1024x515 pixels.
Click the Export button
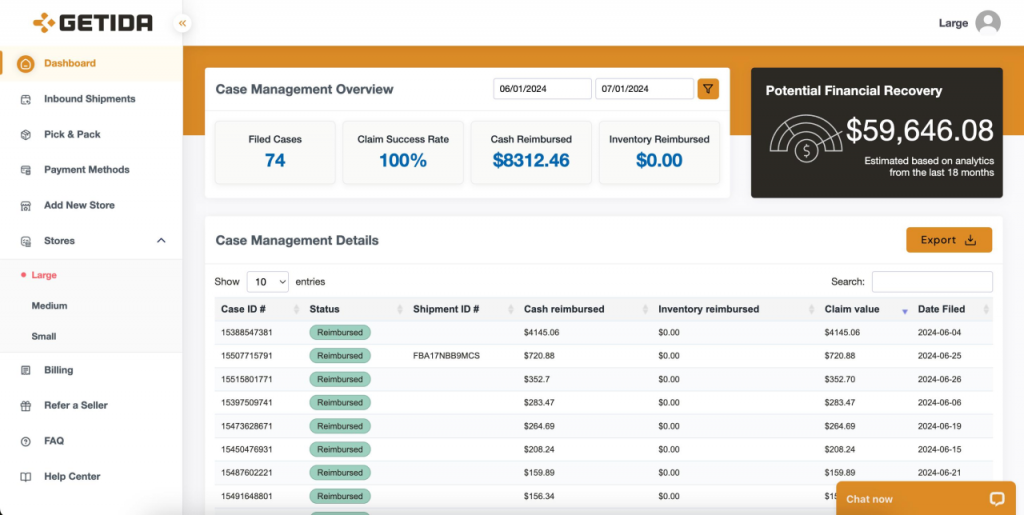pos(949,240)
